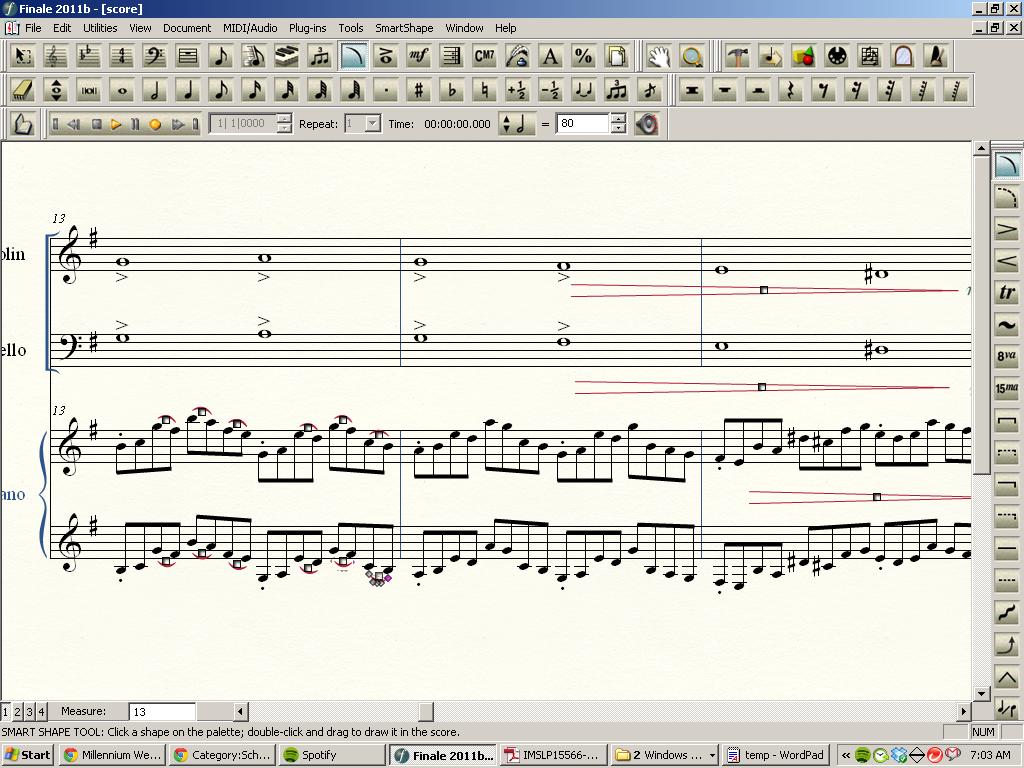Select the Articulation tool
The image size is (1024, 768).
click(385, 56)
